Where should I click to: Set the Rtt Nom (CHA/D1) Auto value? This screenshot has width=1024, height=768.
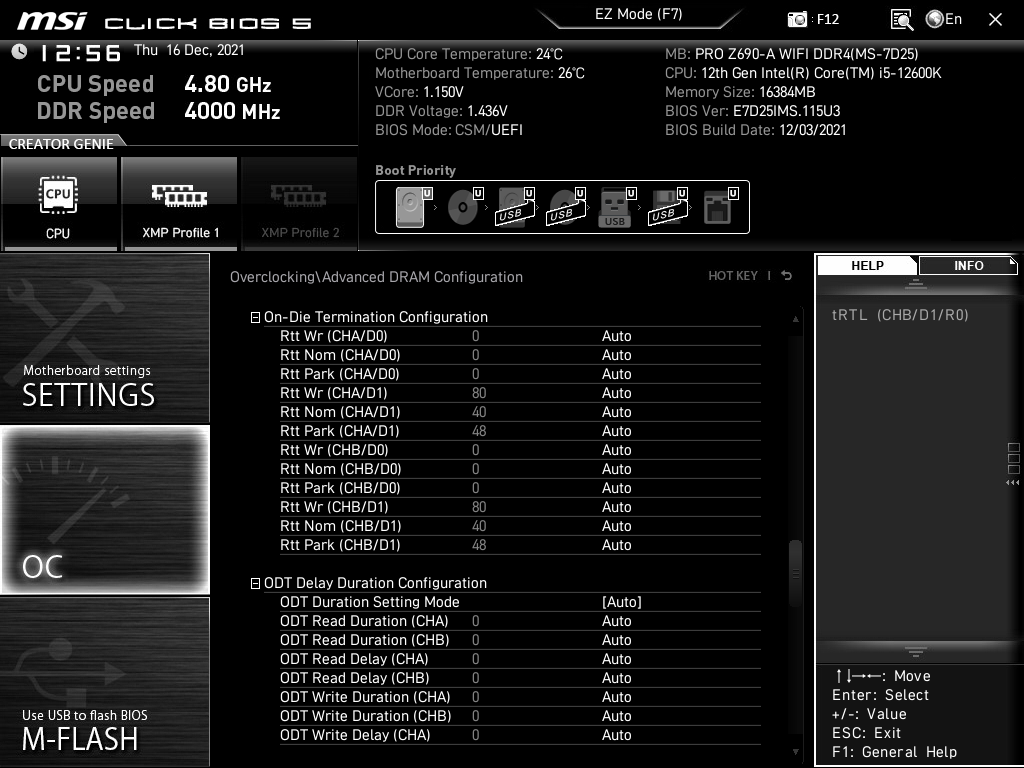click(x=616, y=412)
